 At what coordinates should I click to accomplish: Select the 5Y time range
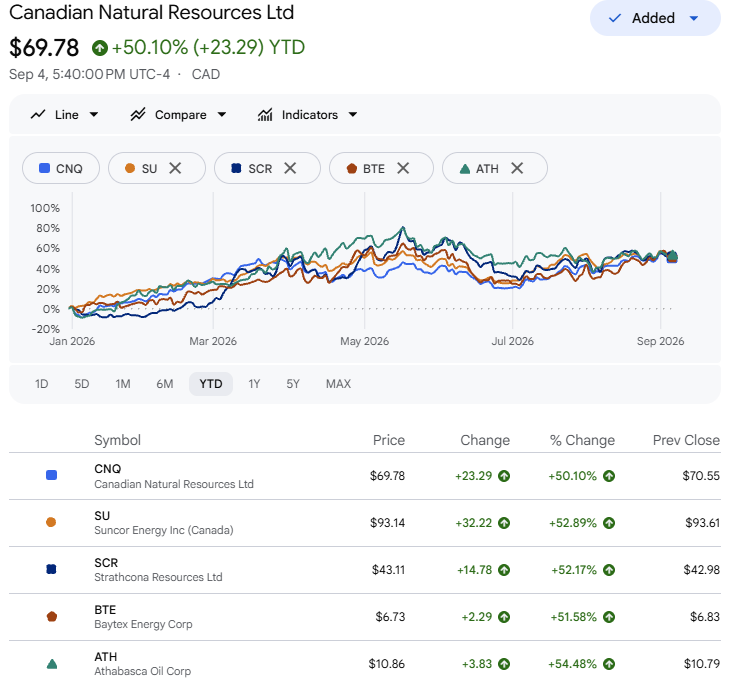(293, 384)
